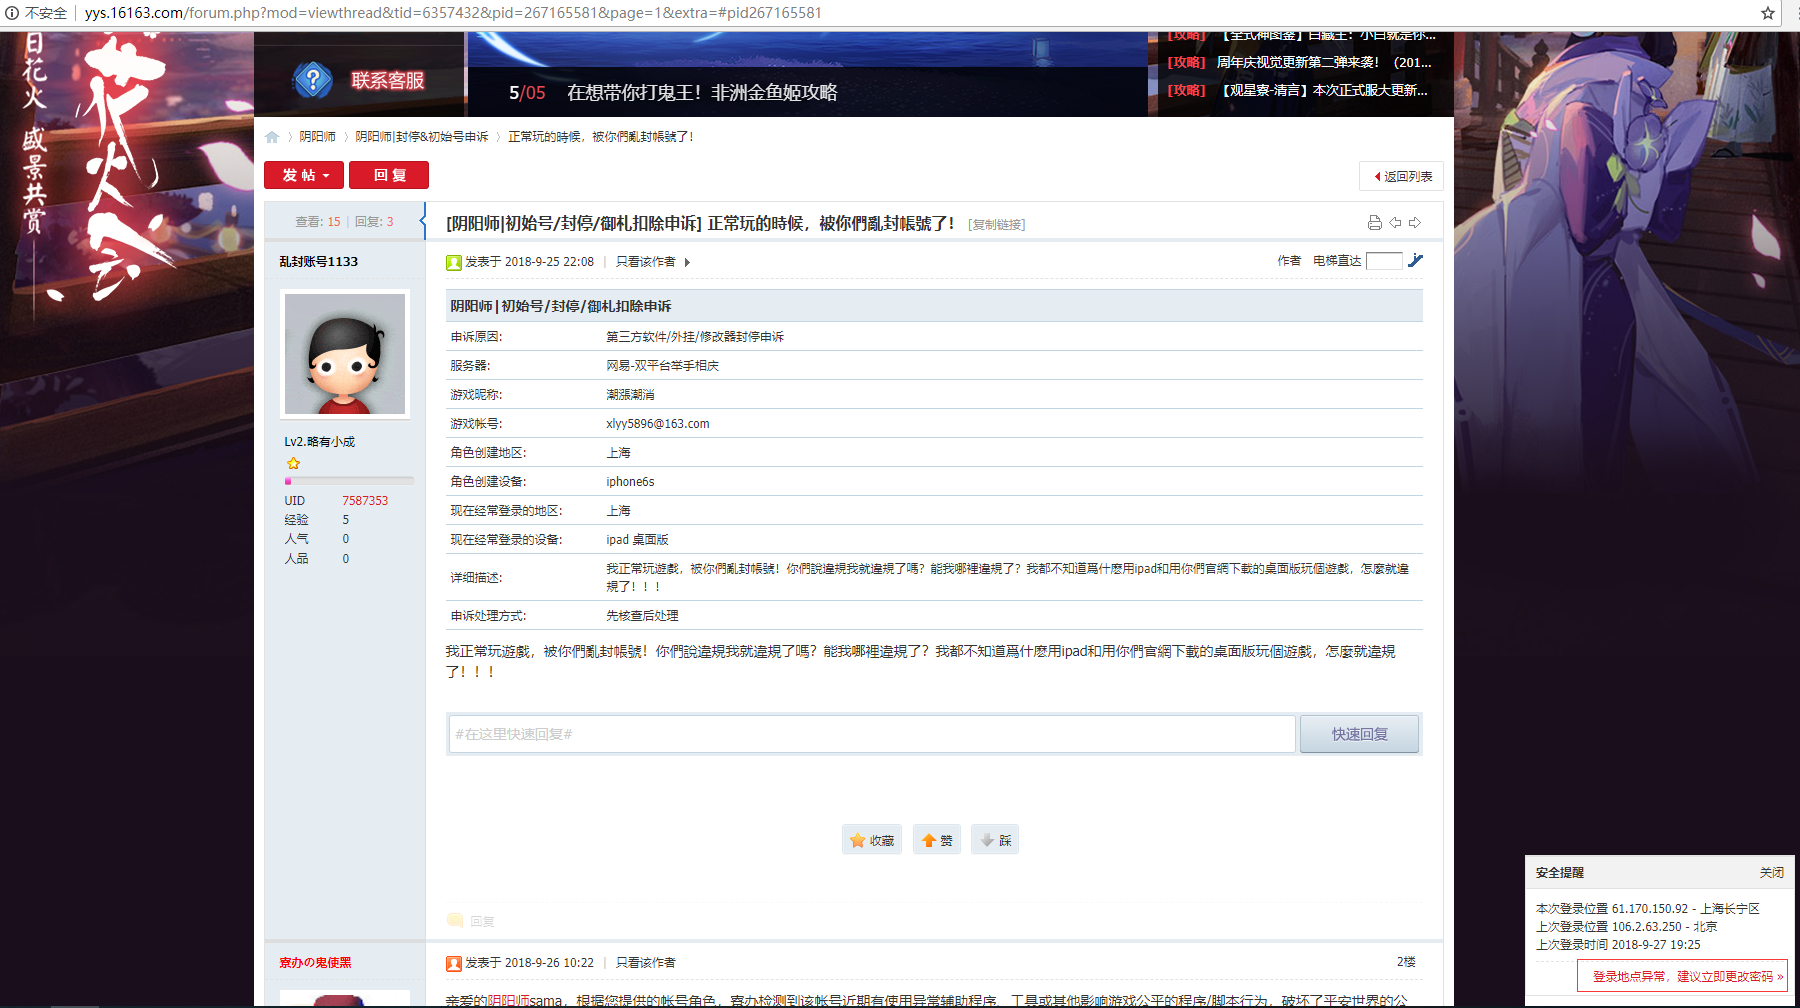Show only this author's posts on first post

point(646,262)
